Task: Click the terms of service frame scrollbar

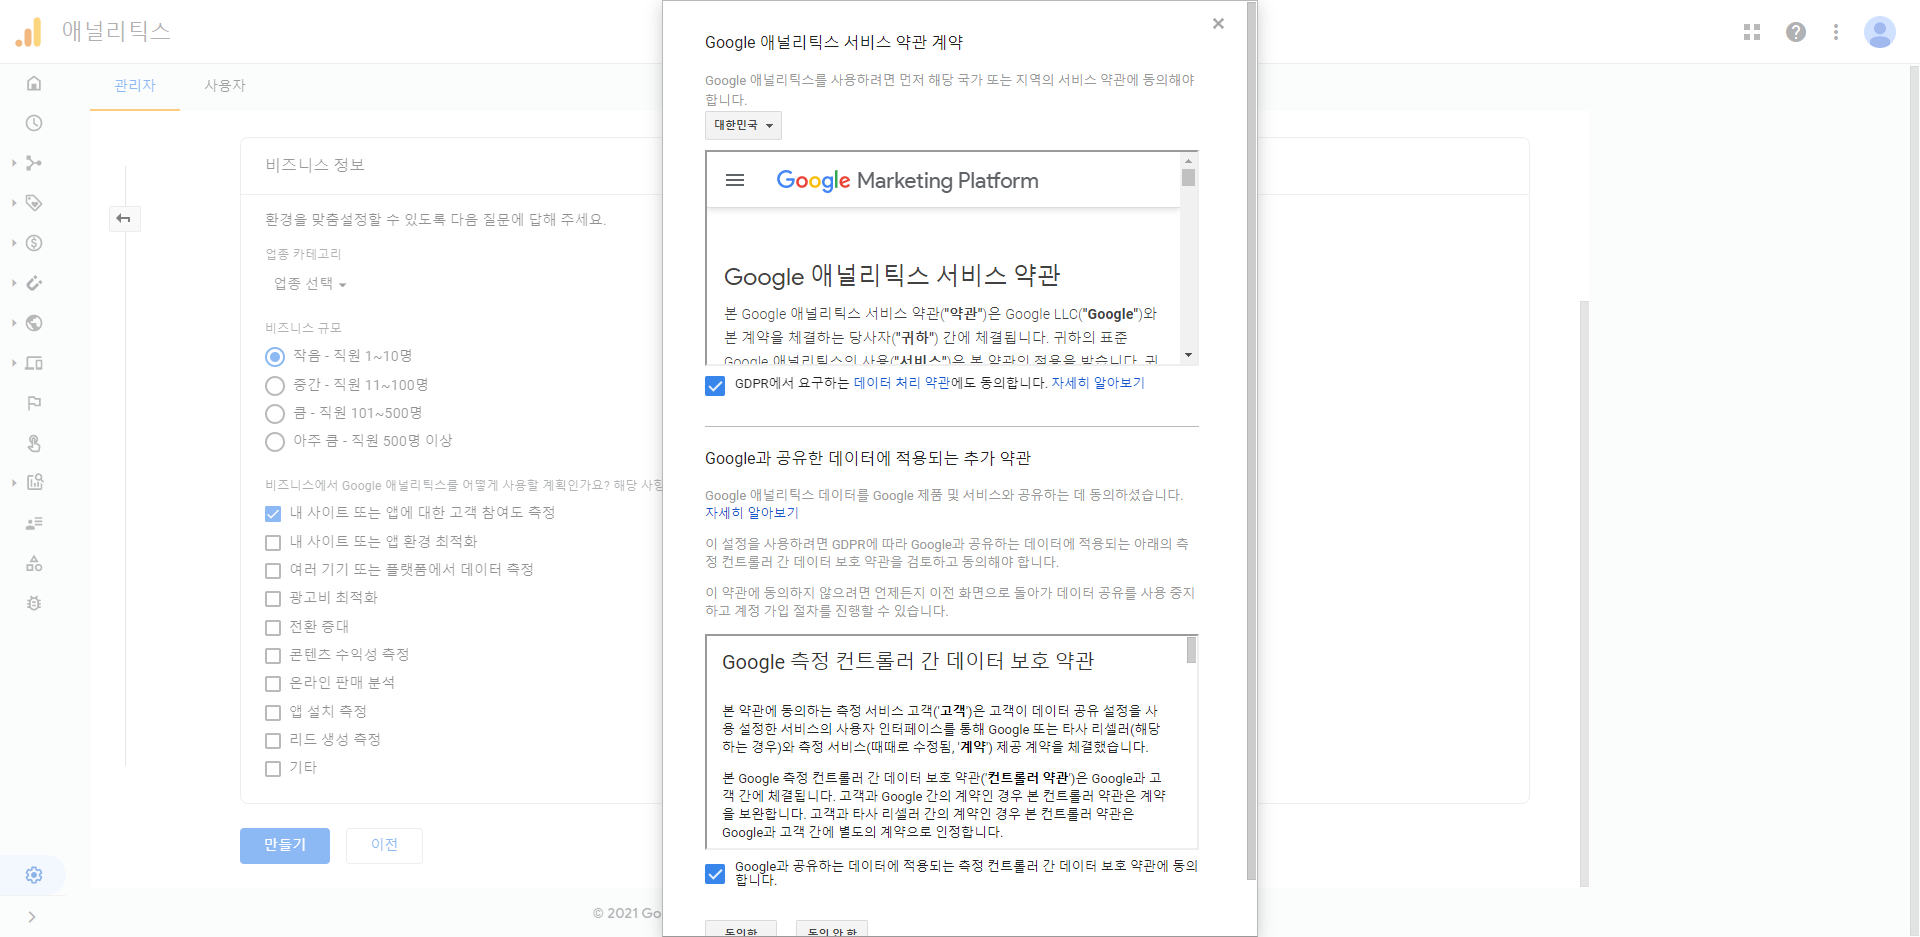Action: tap(1188, 178)
